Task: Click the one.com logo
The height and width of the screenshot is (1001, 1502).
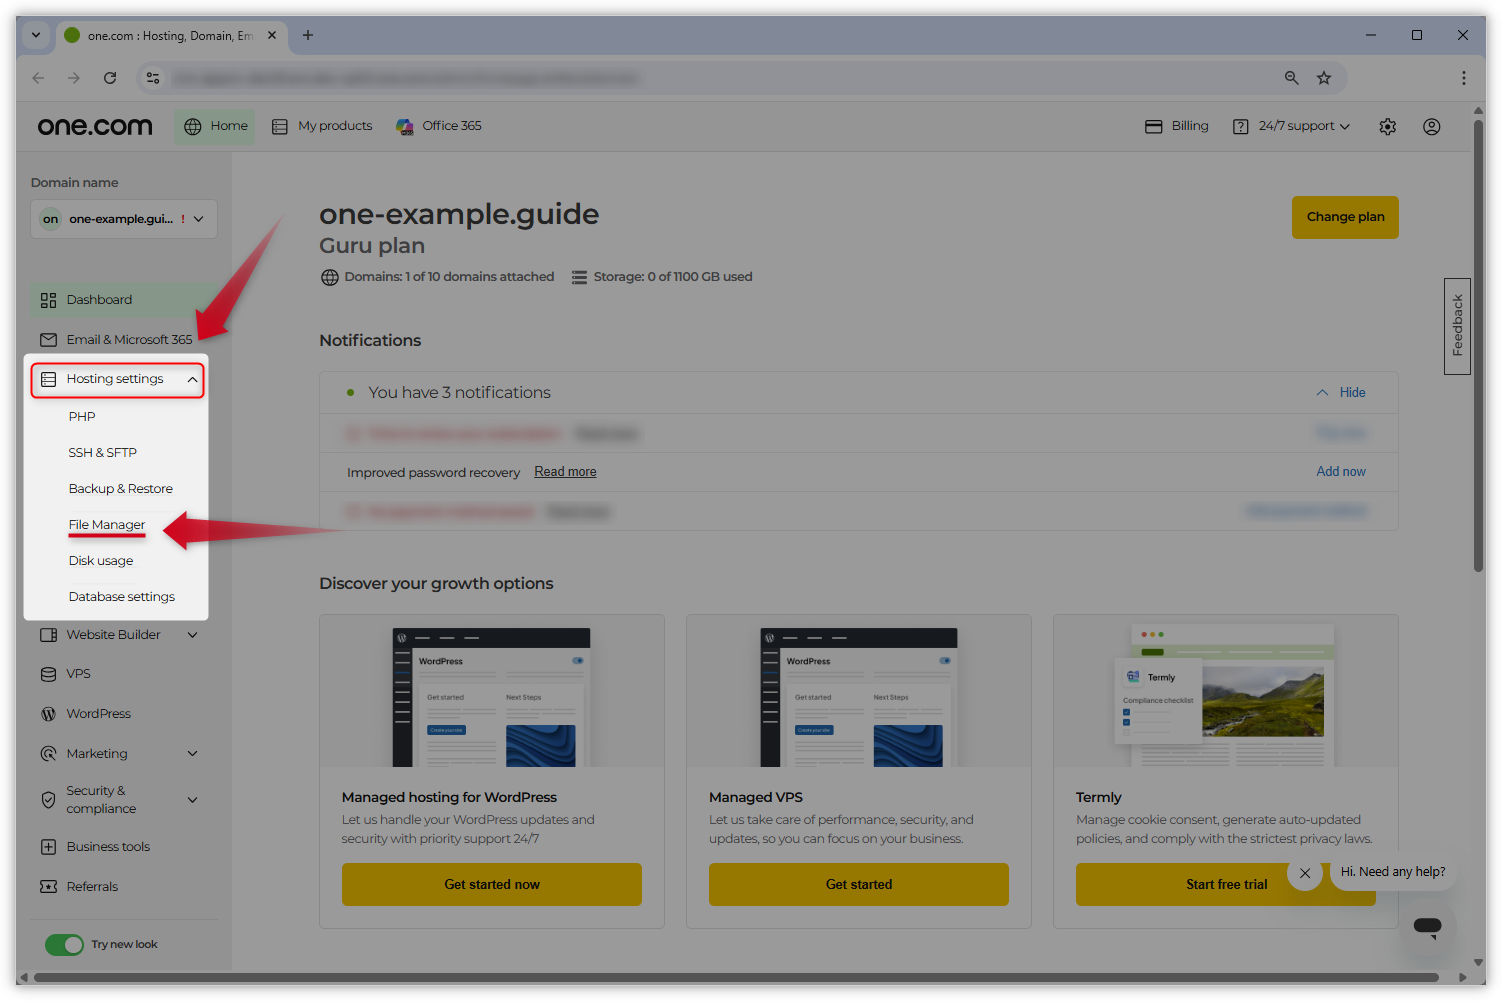Action: pos(94,125)
